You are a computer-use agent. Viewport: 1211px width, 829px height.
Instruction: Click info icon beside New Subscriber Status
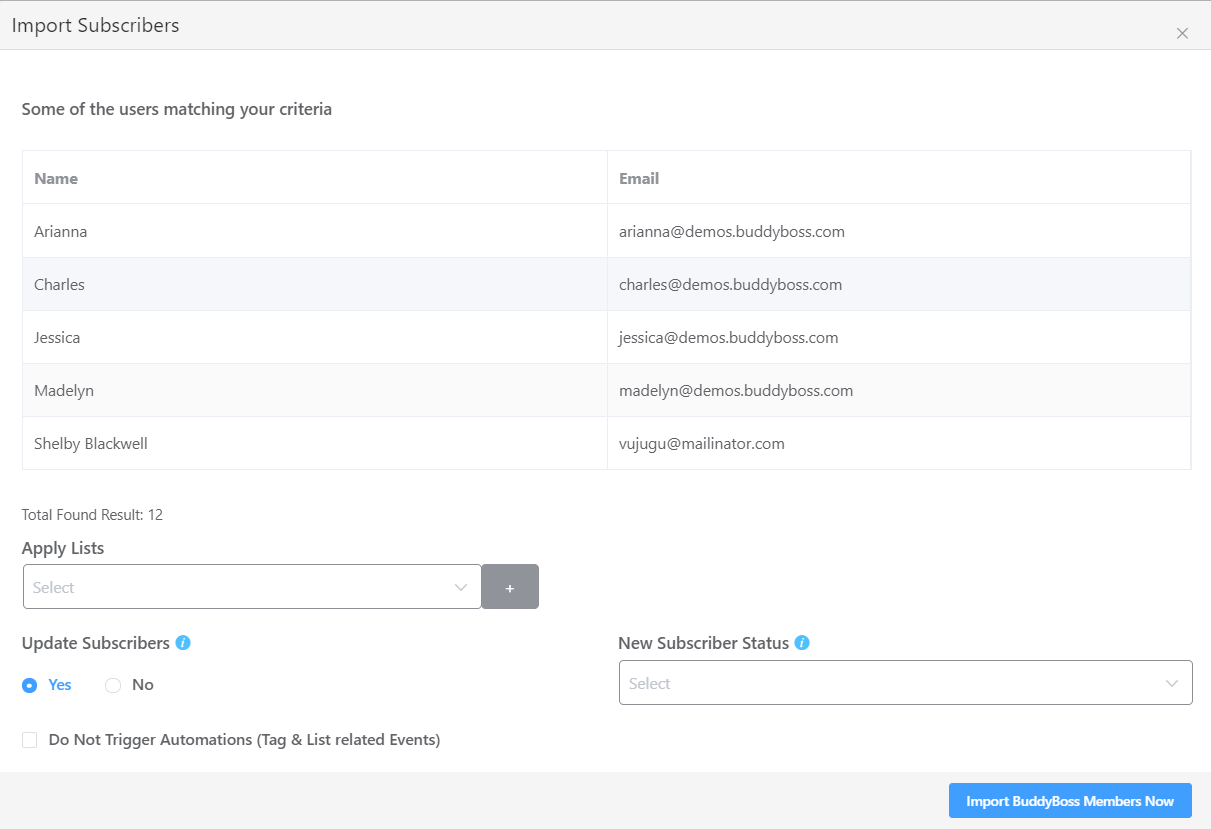pyautogui.click(x=802, y=643)
